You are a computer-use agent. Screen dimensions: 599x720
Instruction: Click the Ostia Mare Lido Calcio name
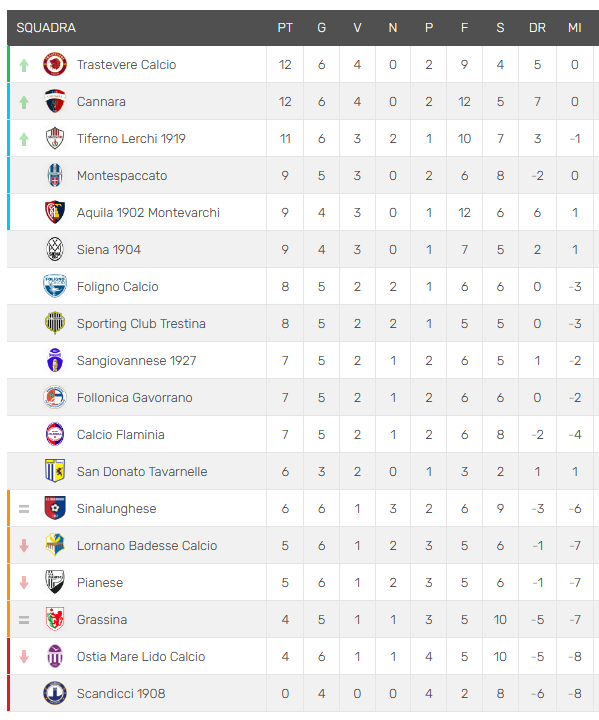click(141, 657)
